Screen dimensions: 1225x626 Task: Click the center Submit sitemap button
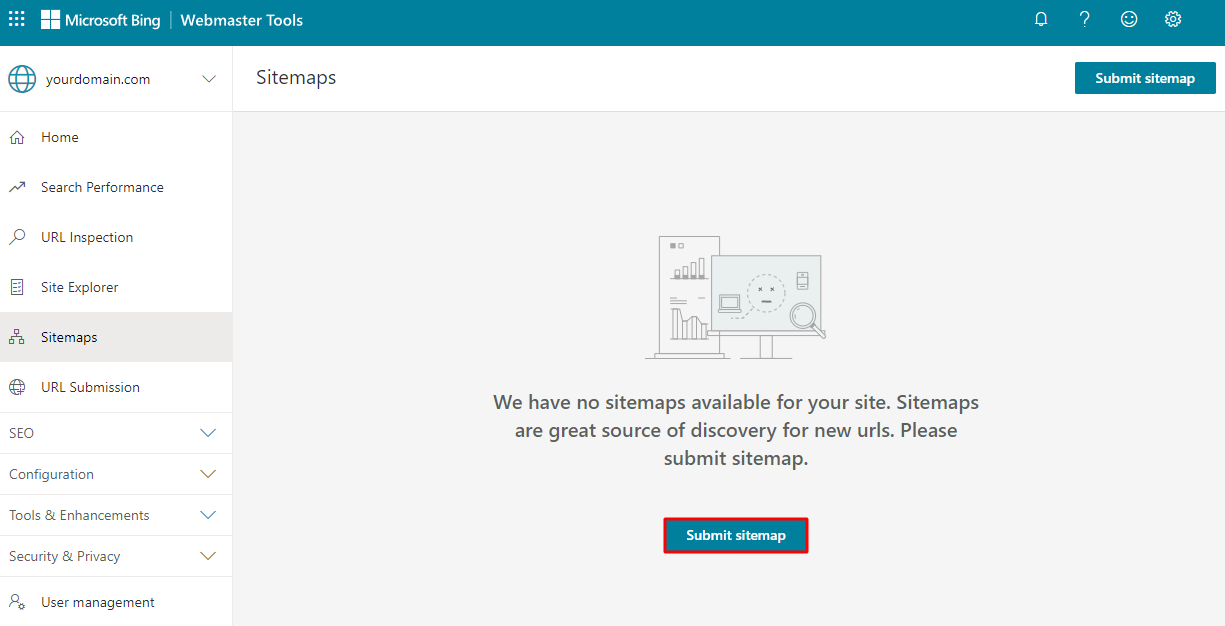[x=736, y=535]
